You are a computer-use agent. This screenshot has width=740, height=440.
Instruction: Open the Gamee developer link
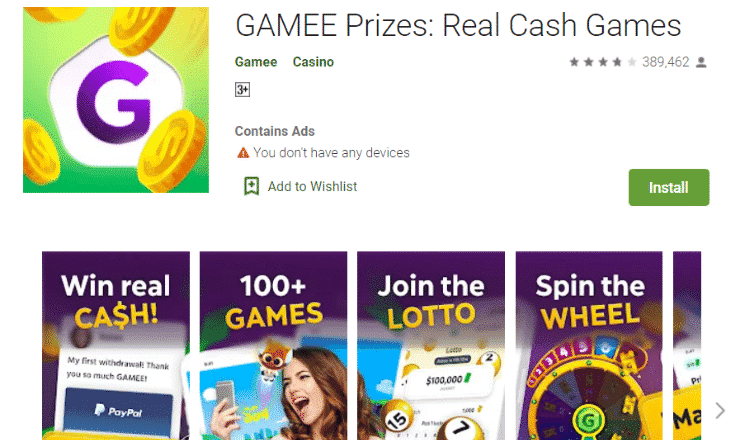256,62
